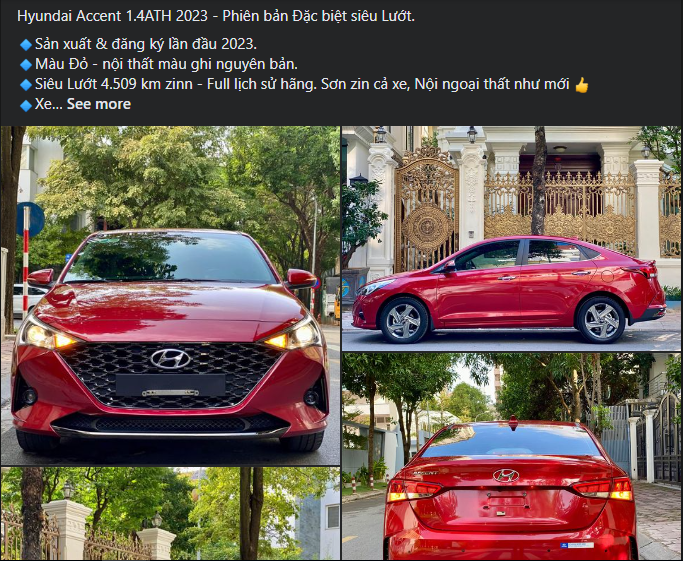Click blue diamond bullet before 'Màu Đỏ'
The image size is (683, 561).
(26, 64)
